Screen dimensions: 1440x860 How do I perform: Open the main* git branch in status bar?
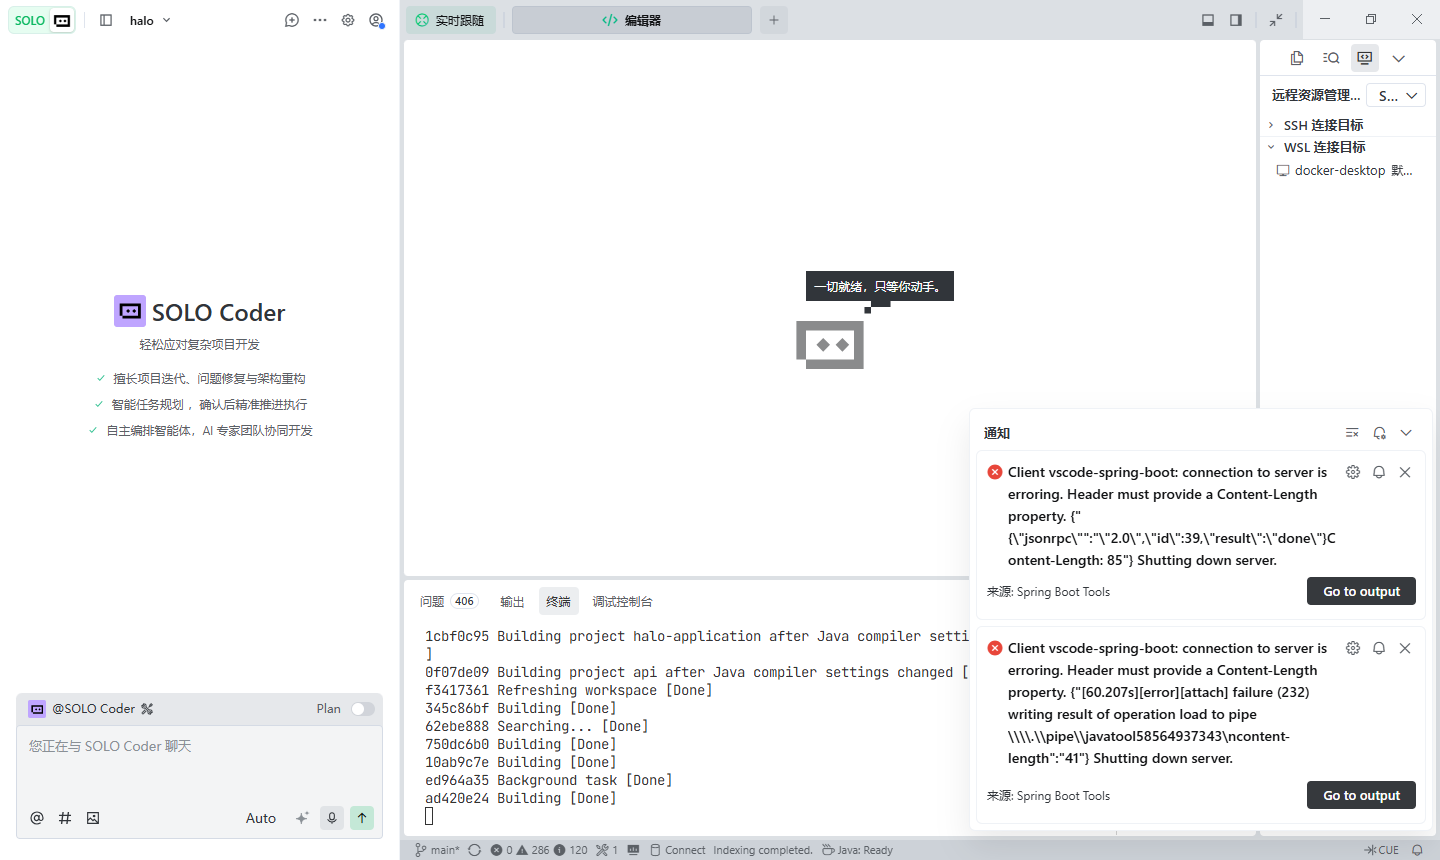pyautogui.click(x=437, y=850)
